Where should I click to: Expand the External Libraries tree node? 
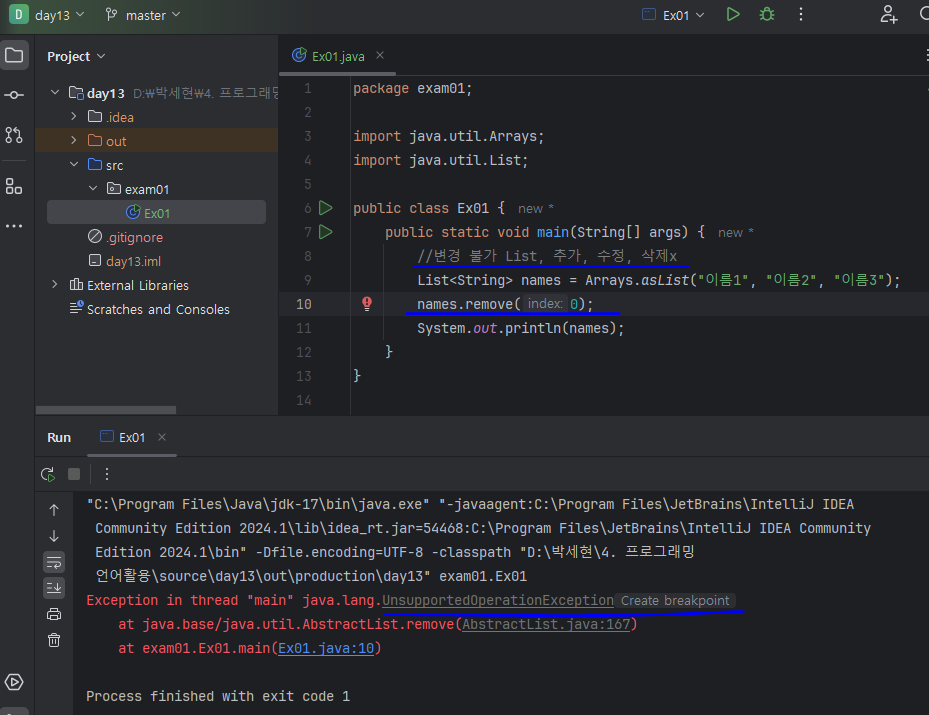55,285
